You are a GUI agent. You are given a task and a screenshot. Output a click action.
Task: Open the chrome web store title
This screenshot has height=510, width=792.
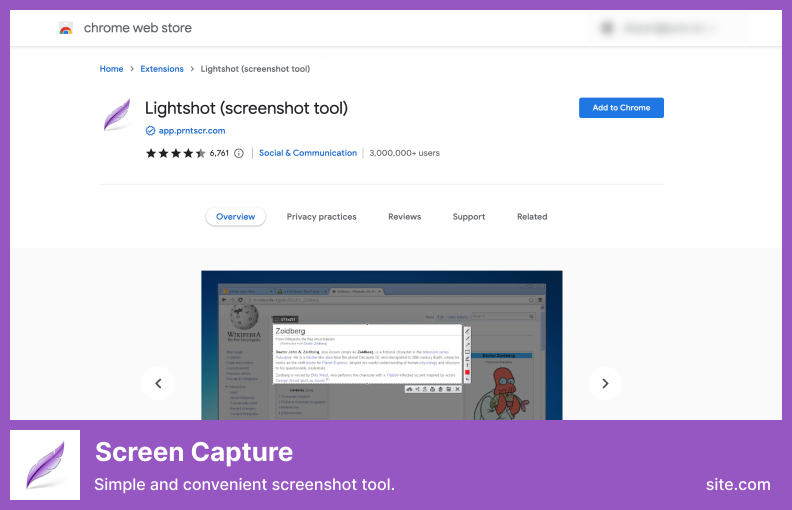[x=137, y=28]
